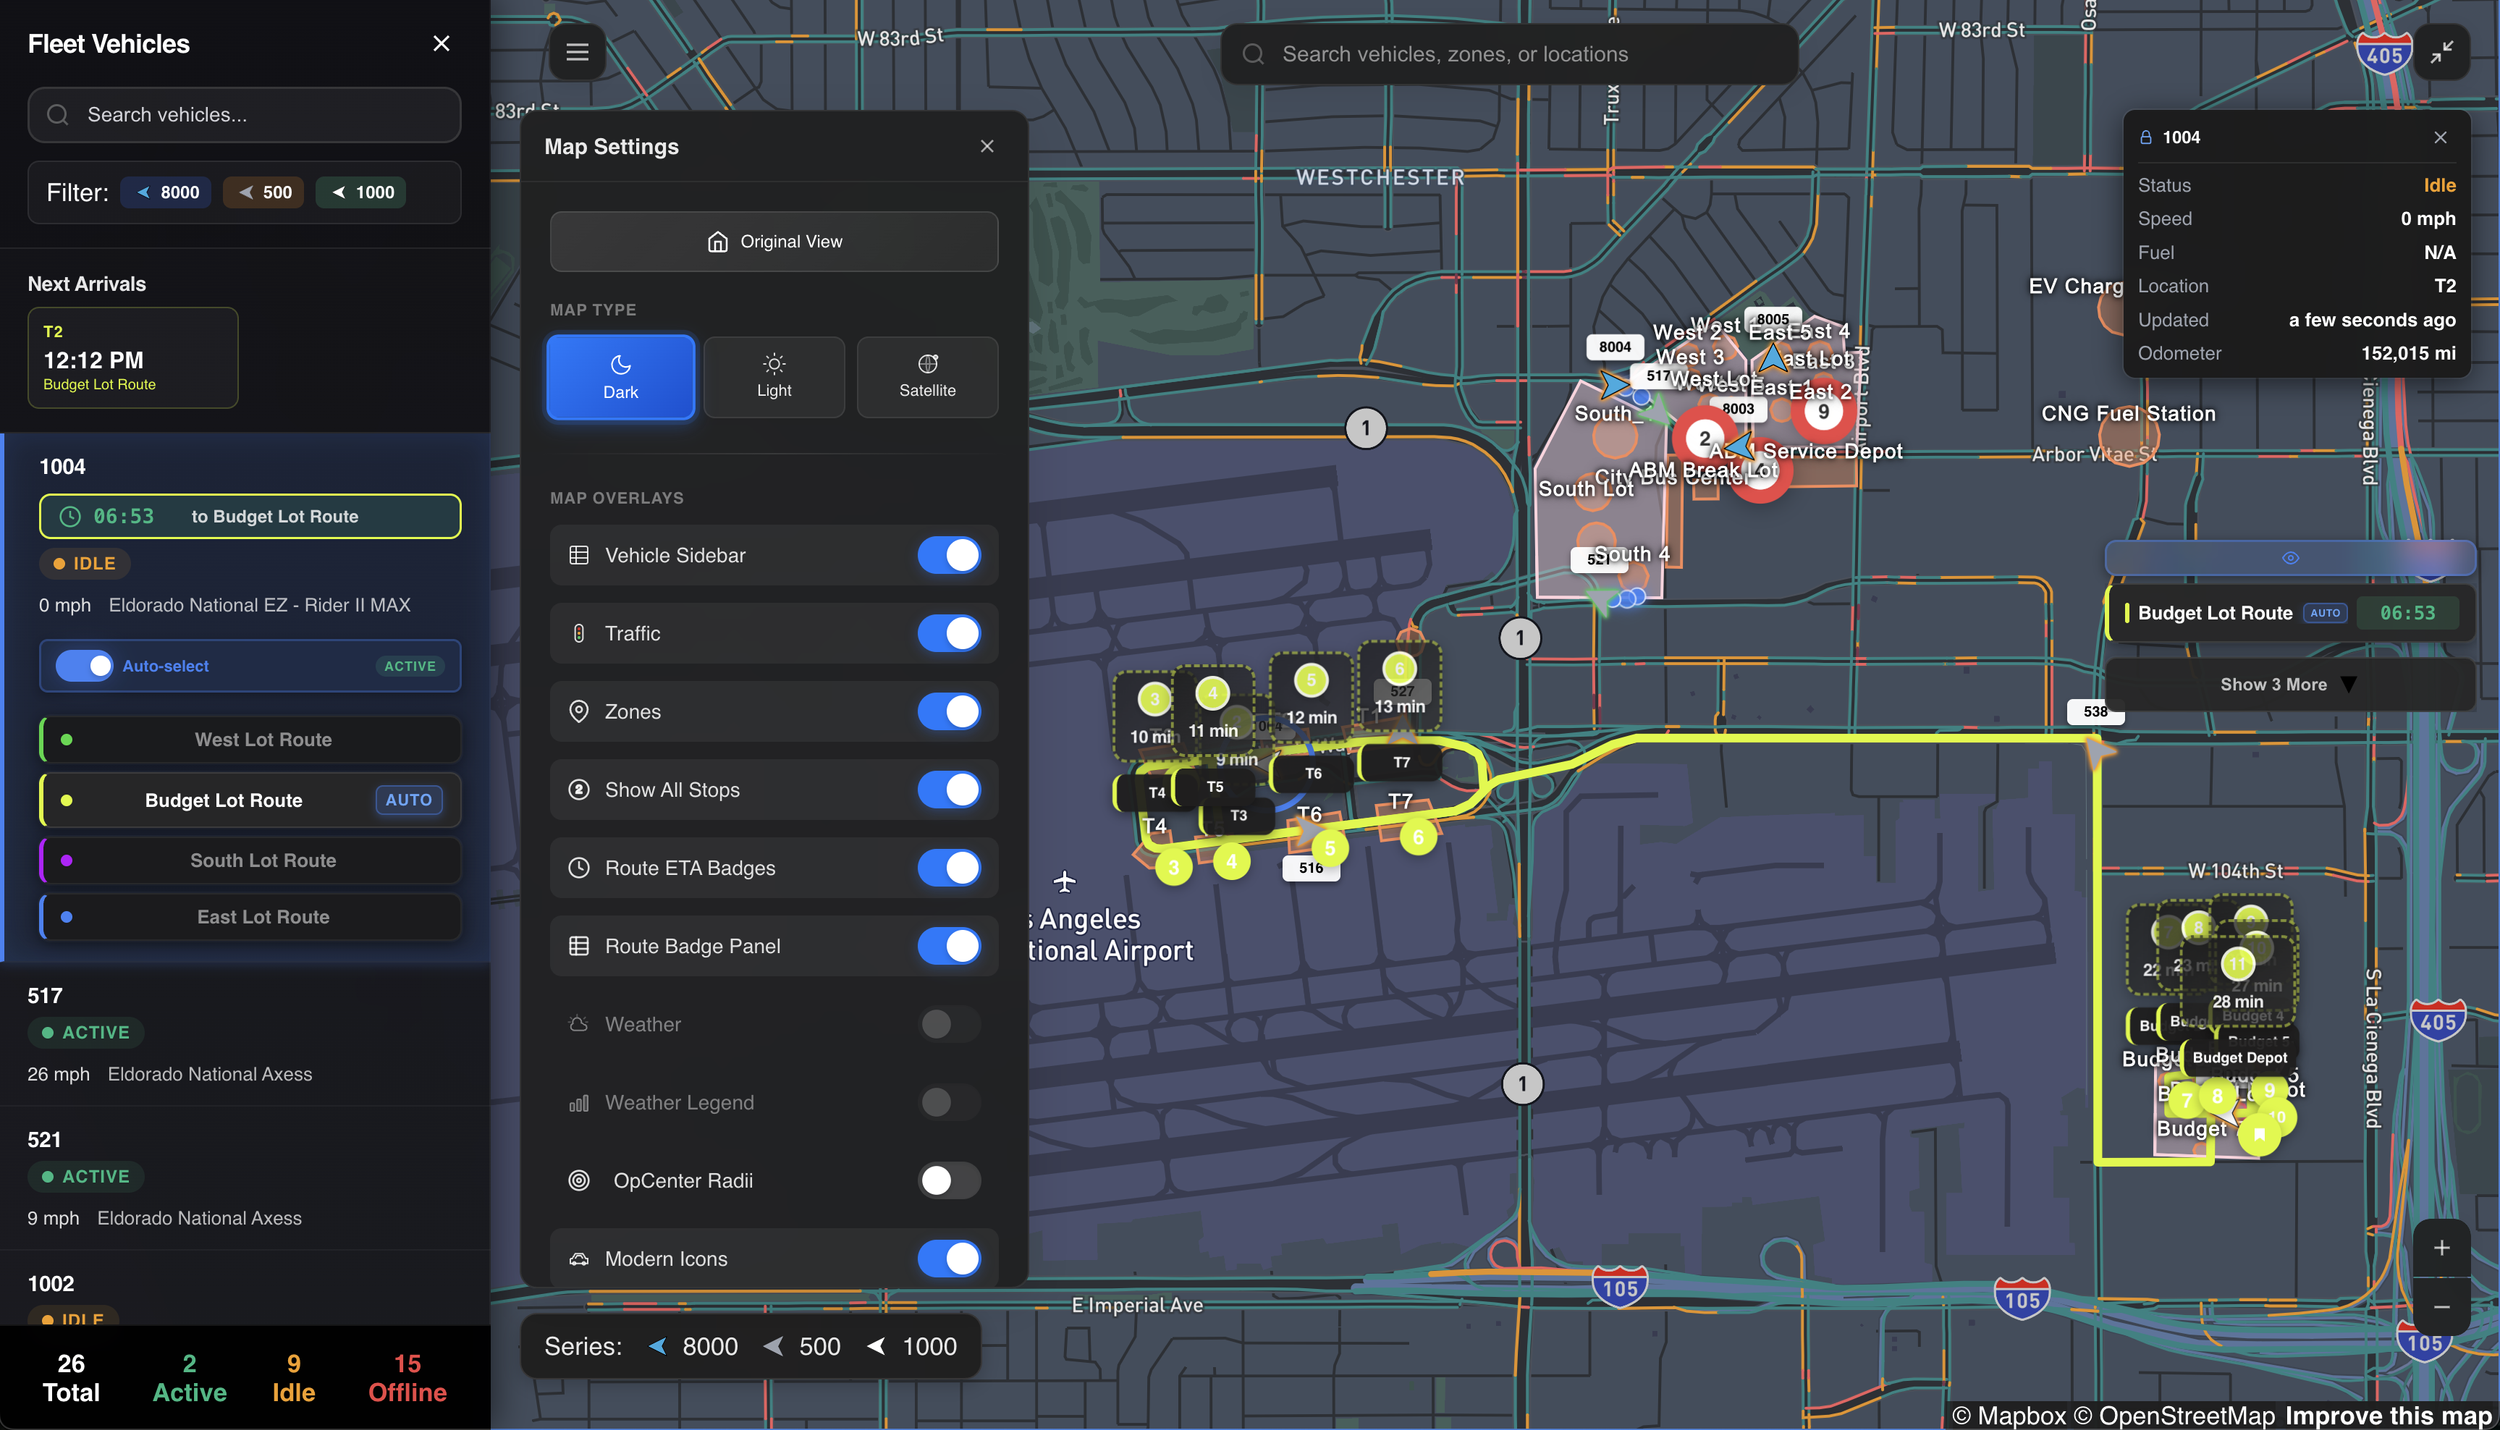The image size is (2500, 1430).
Task: Click the Original View button
Action: coord(773,241)
